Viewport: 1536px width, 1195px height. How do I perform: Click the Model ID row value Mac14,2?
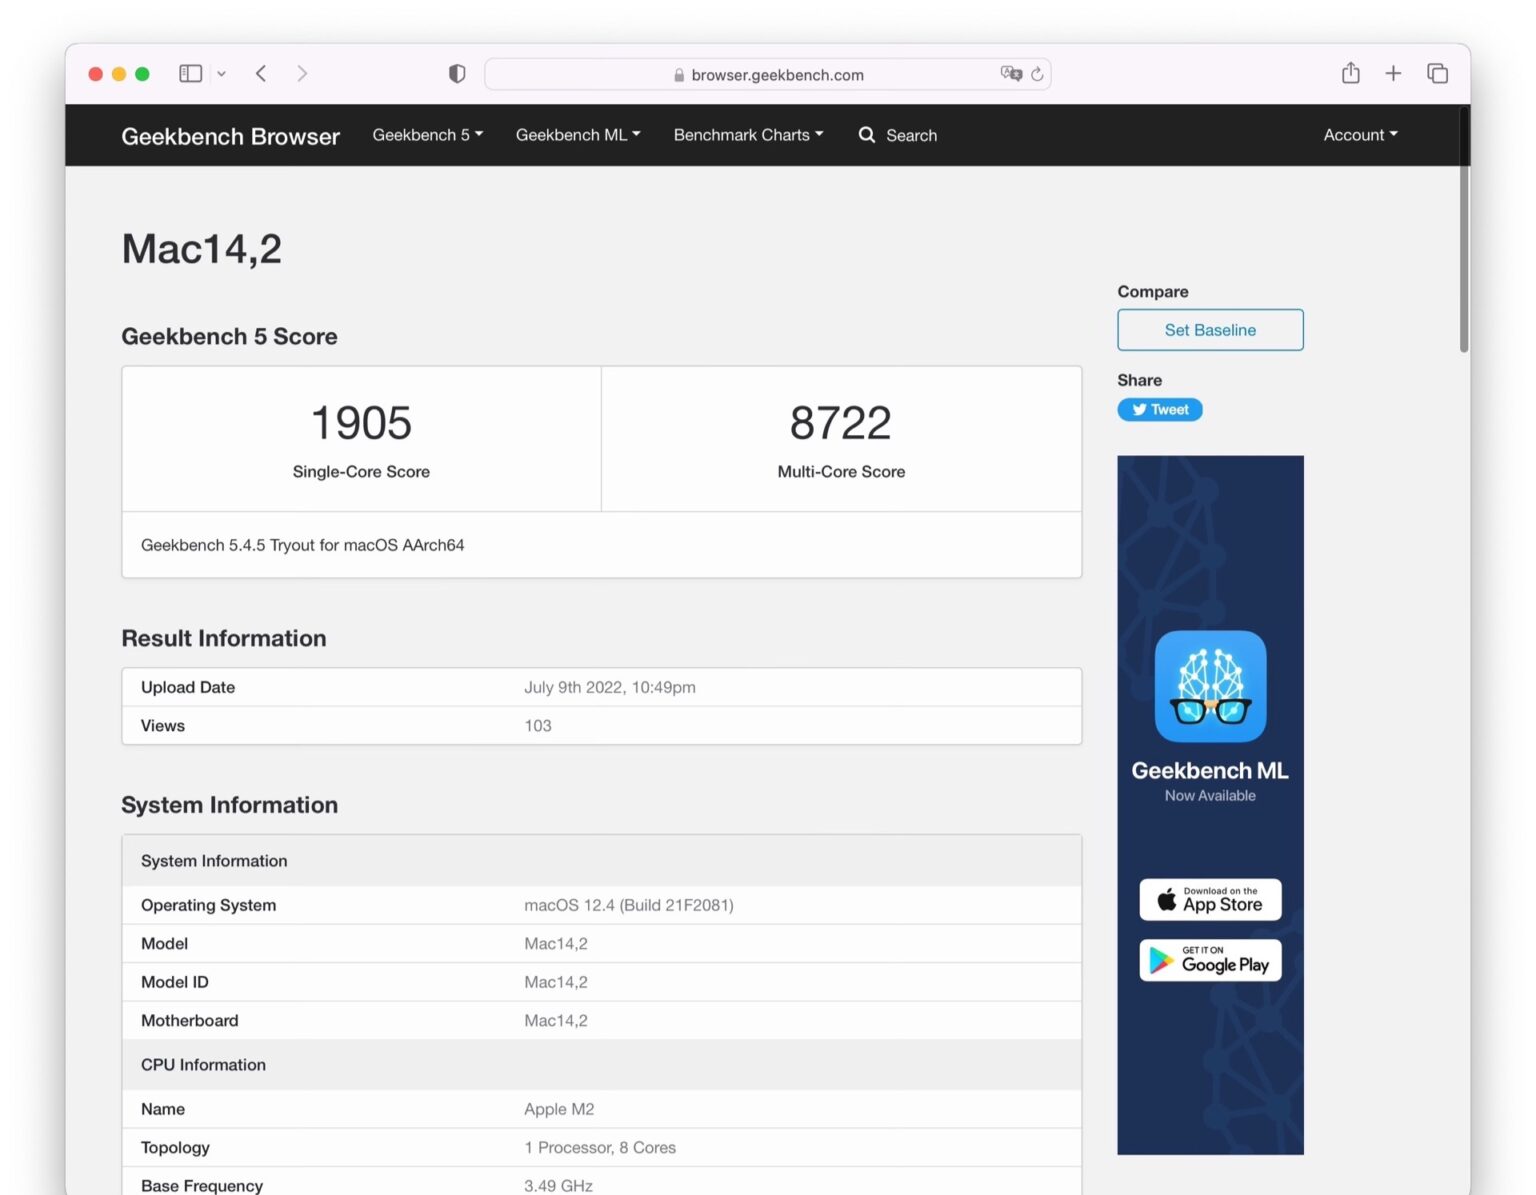click(x=556, y=982)
